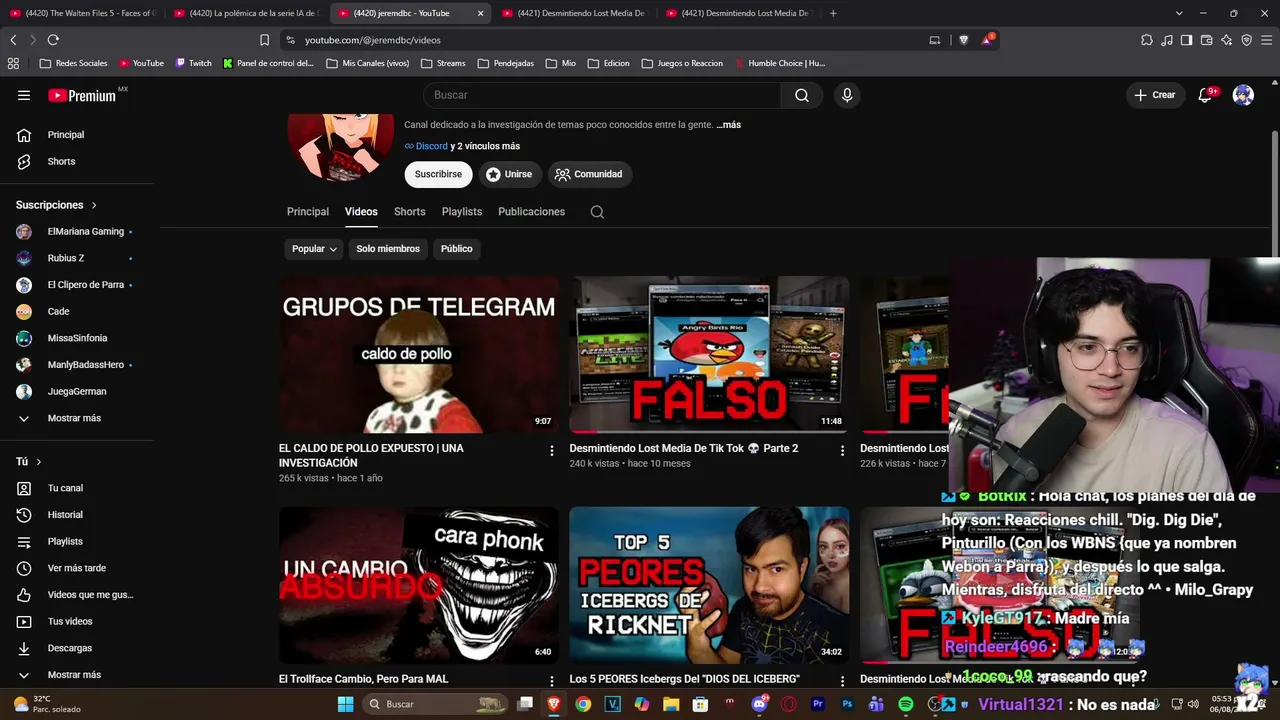Open the Popular sort dropdown
Screen dimensions: 1280x720
pyautogui.click(x=314, y=249)
